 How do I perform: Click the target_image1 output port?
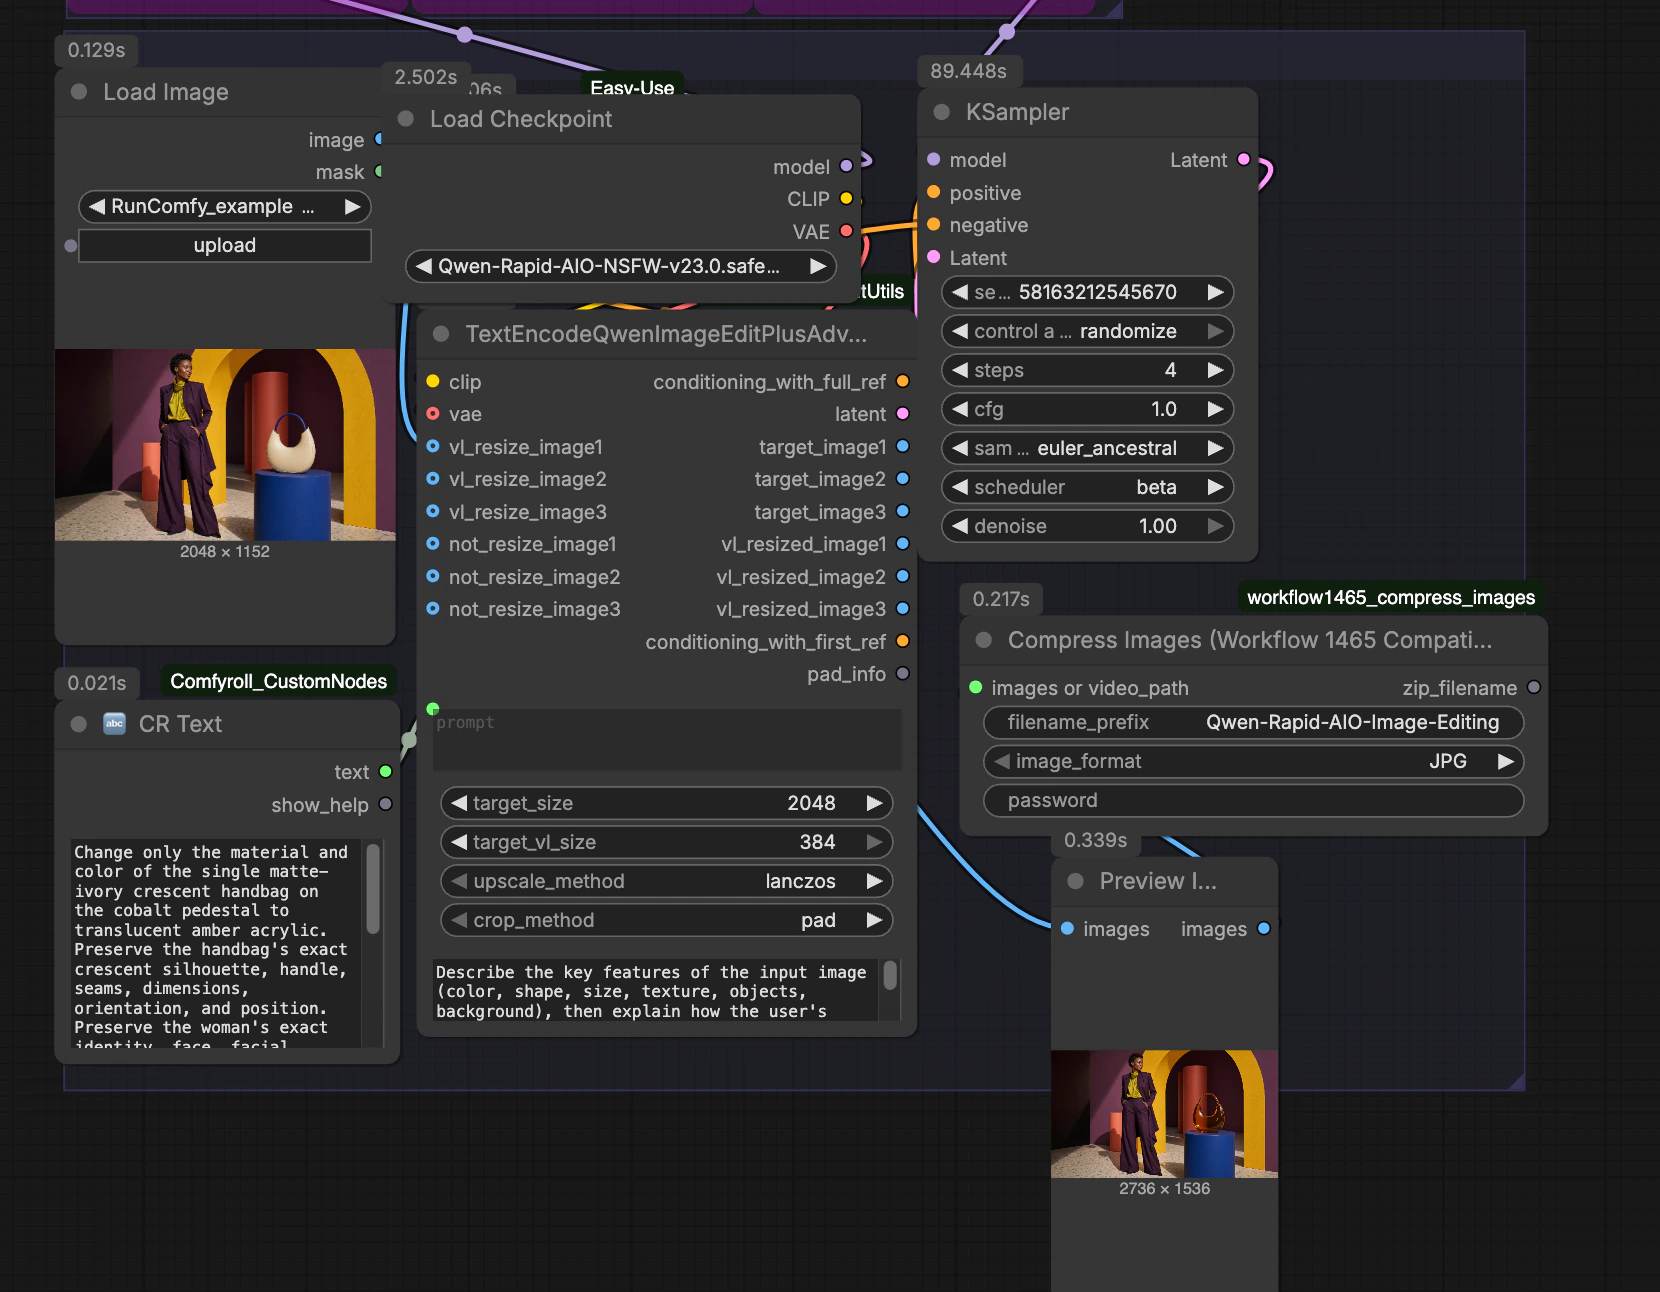903,446
